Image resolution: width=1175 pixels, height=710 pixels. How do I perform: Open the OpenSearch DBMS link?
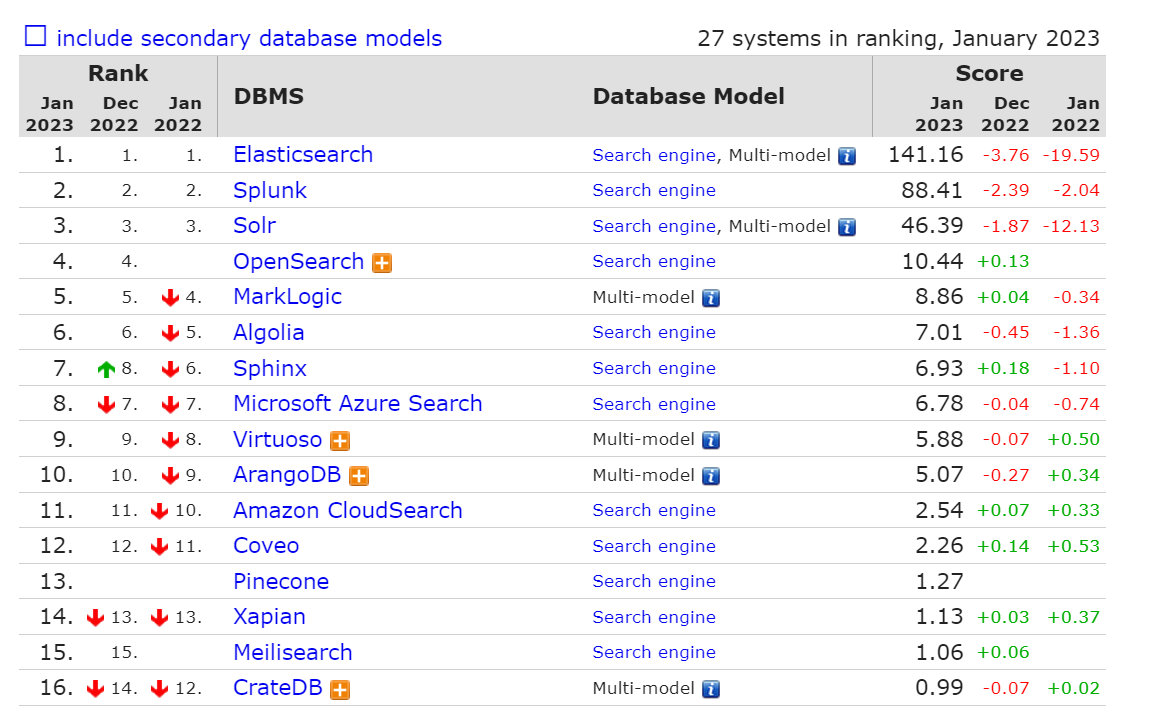coord(298,262)
